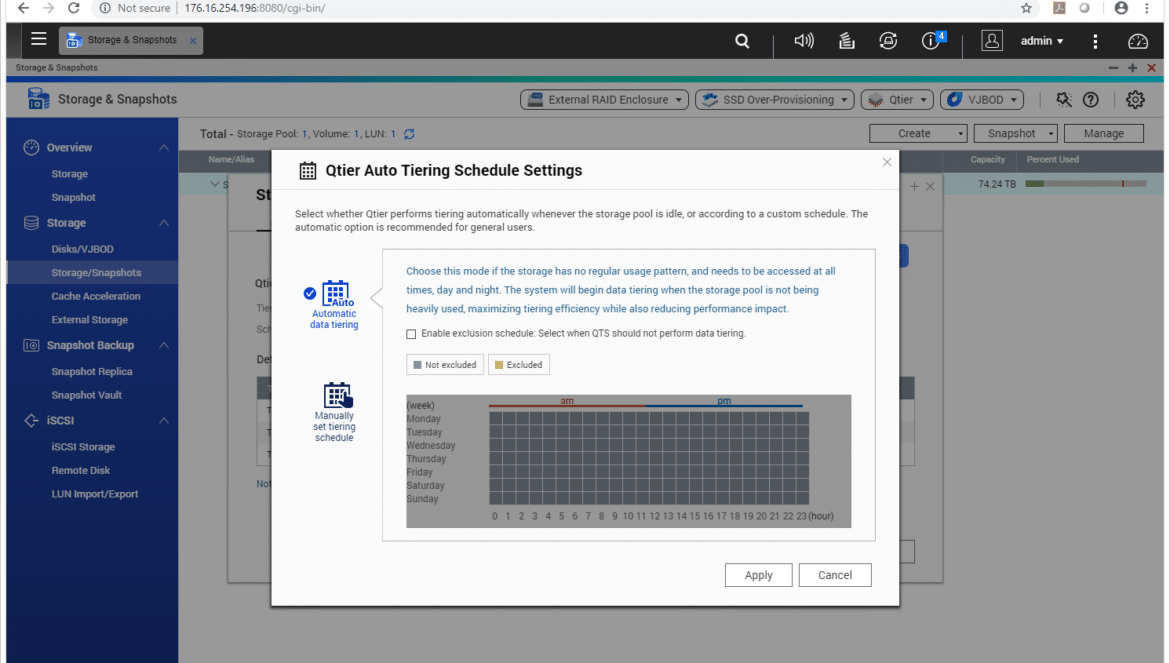Screen dimensions: 1170x663
Task: Open the tools wrench icon
Action: point(1063,99)
